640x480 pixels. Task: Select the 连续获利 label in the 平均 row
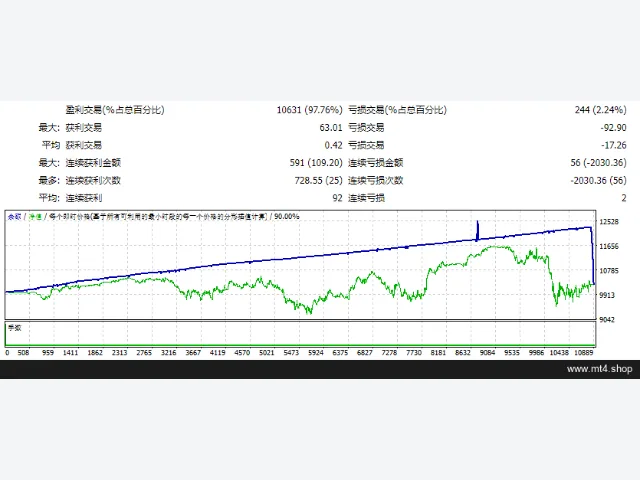coord(84,198)
